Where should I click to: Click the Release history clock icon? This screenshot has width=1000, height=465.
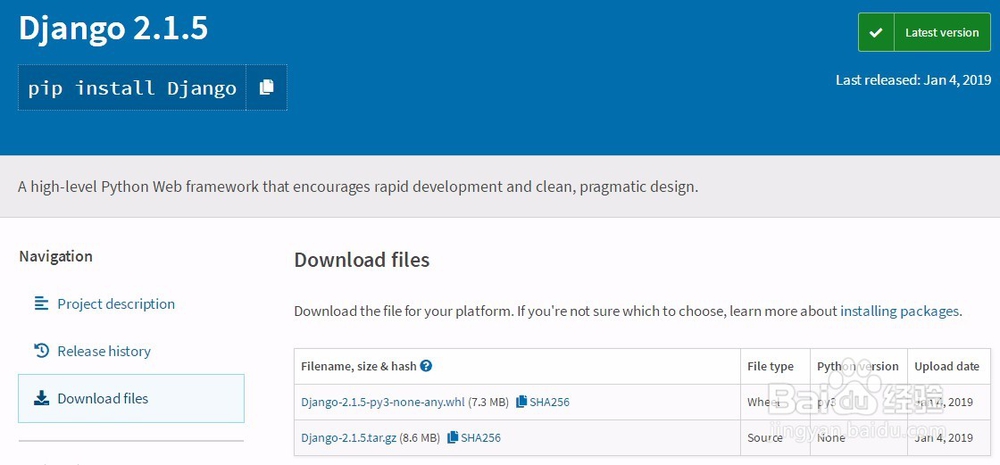click(41, 351)
